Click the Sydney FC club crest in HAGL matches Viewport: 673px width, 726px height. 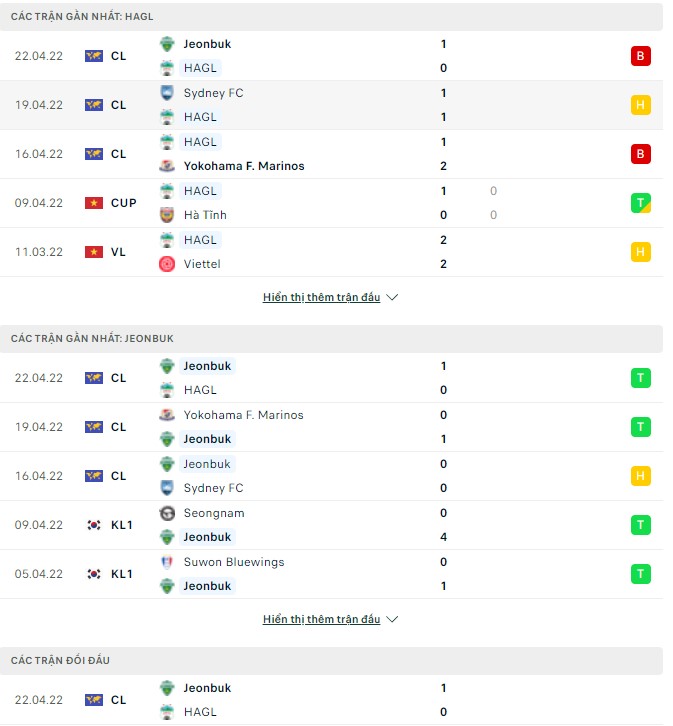point(167,93)
